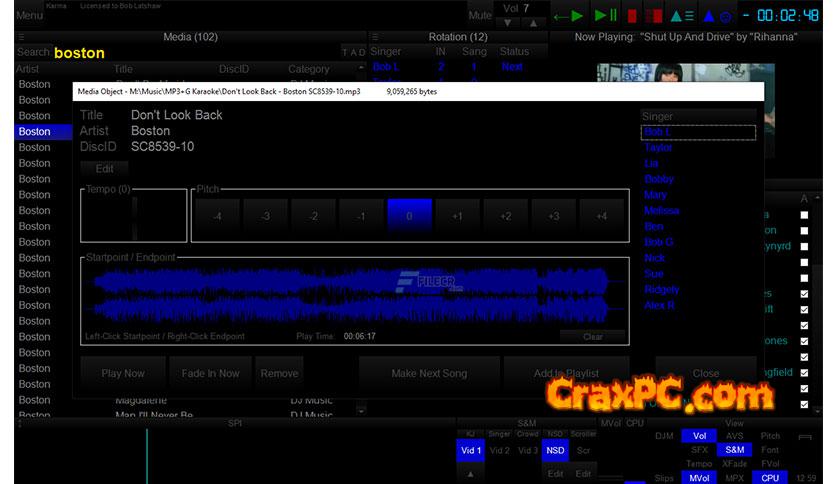
Task: Set pitch to +2
Action: (x=505, y=216)
